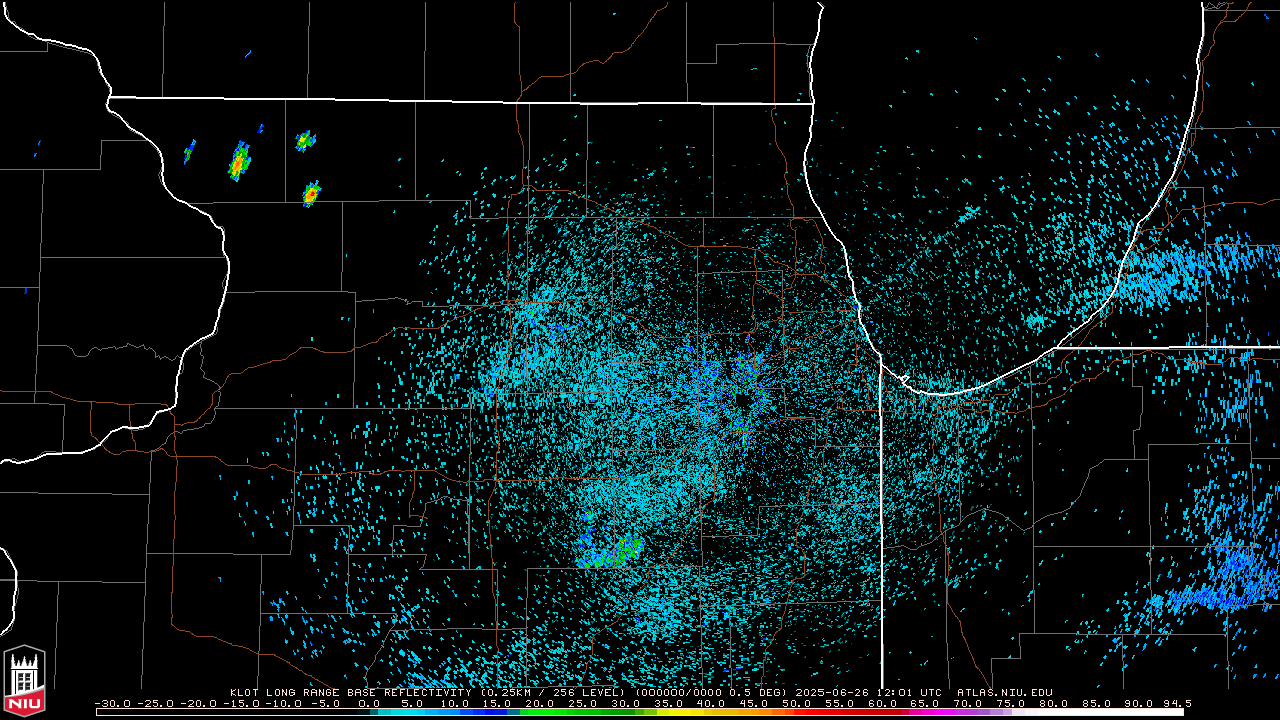Pick the red segment of the color bar
Viewport: 1280px width, 720px height.
point(850,712)
